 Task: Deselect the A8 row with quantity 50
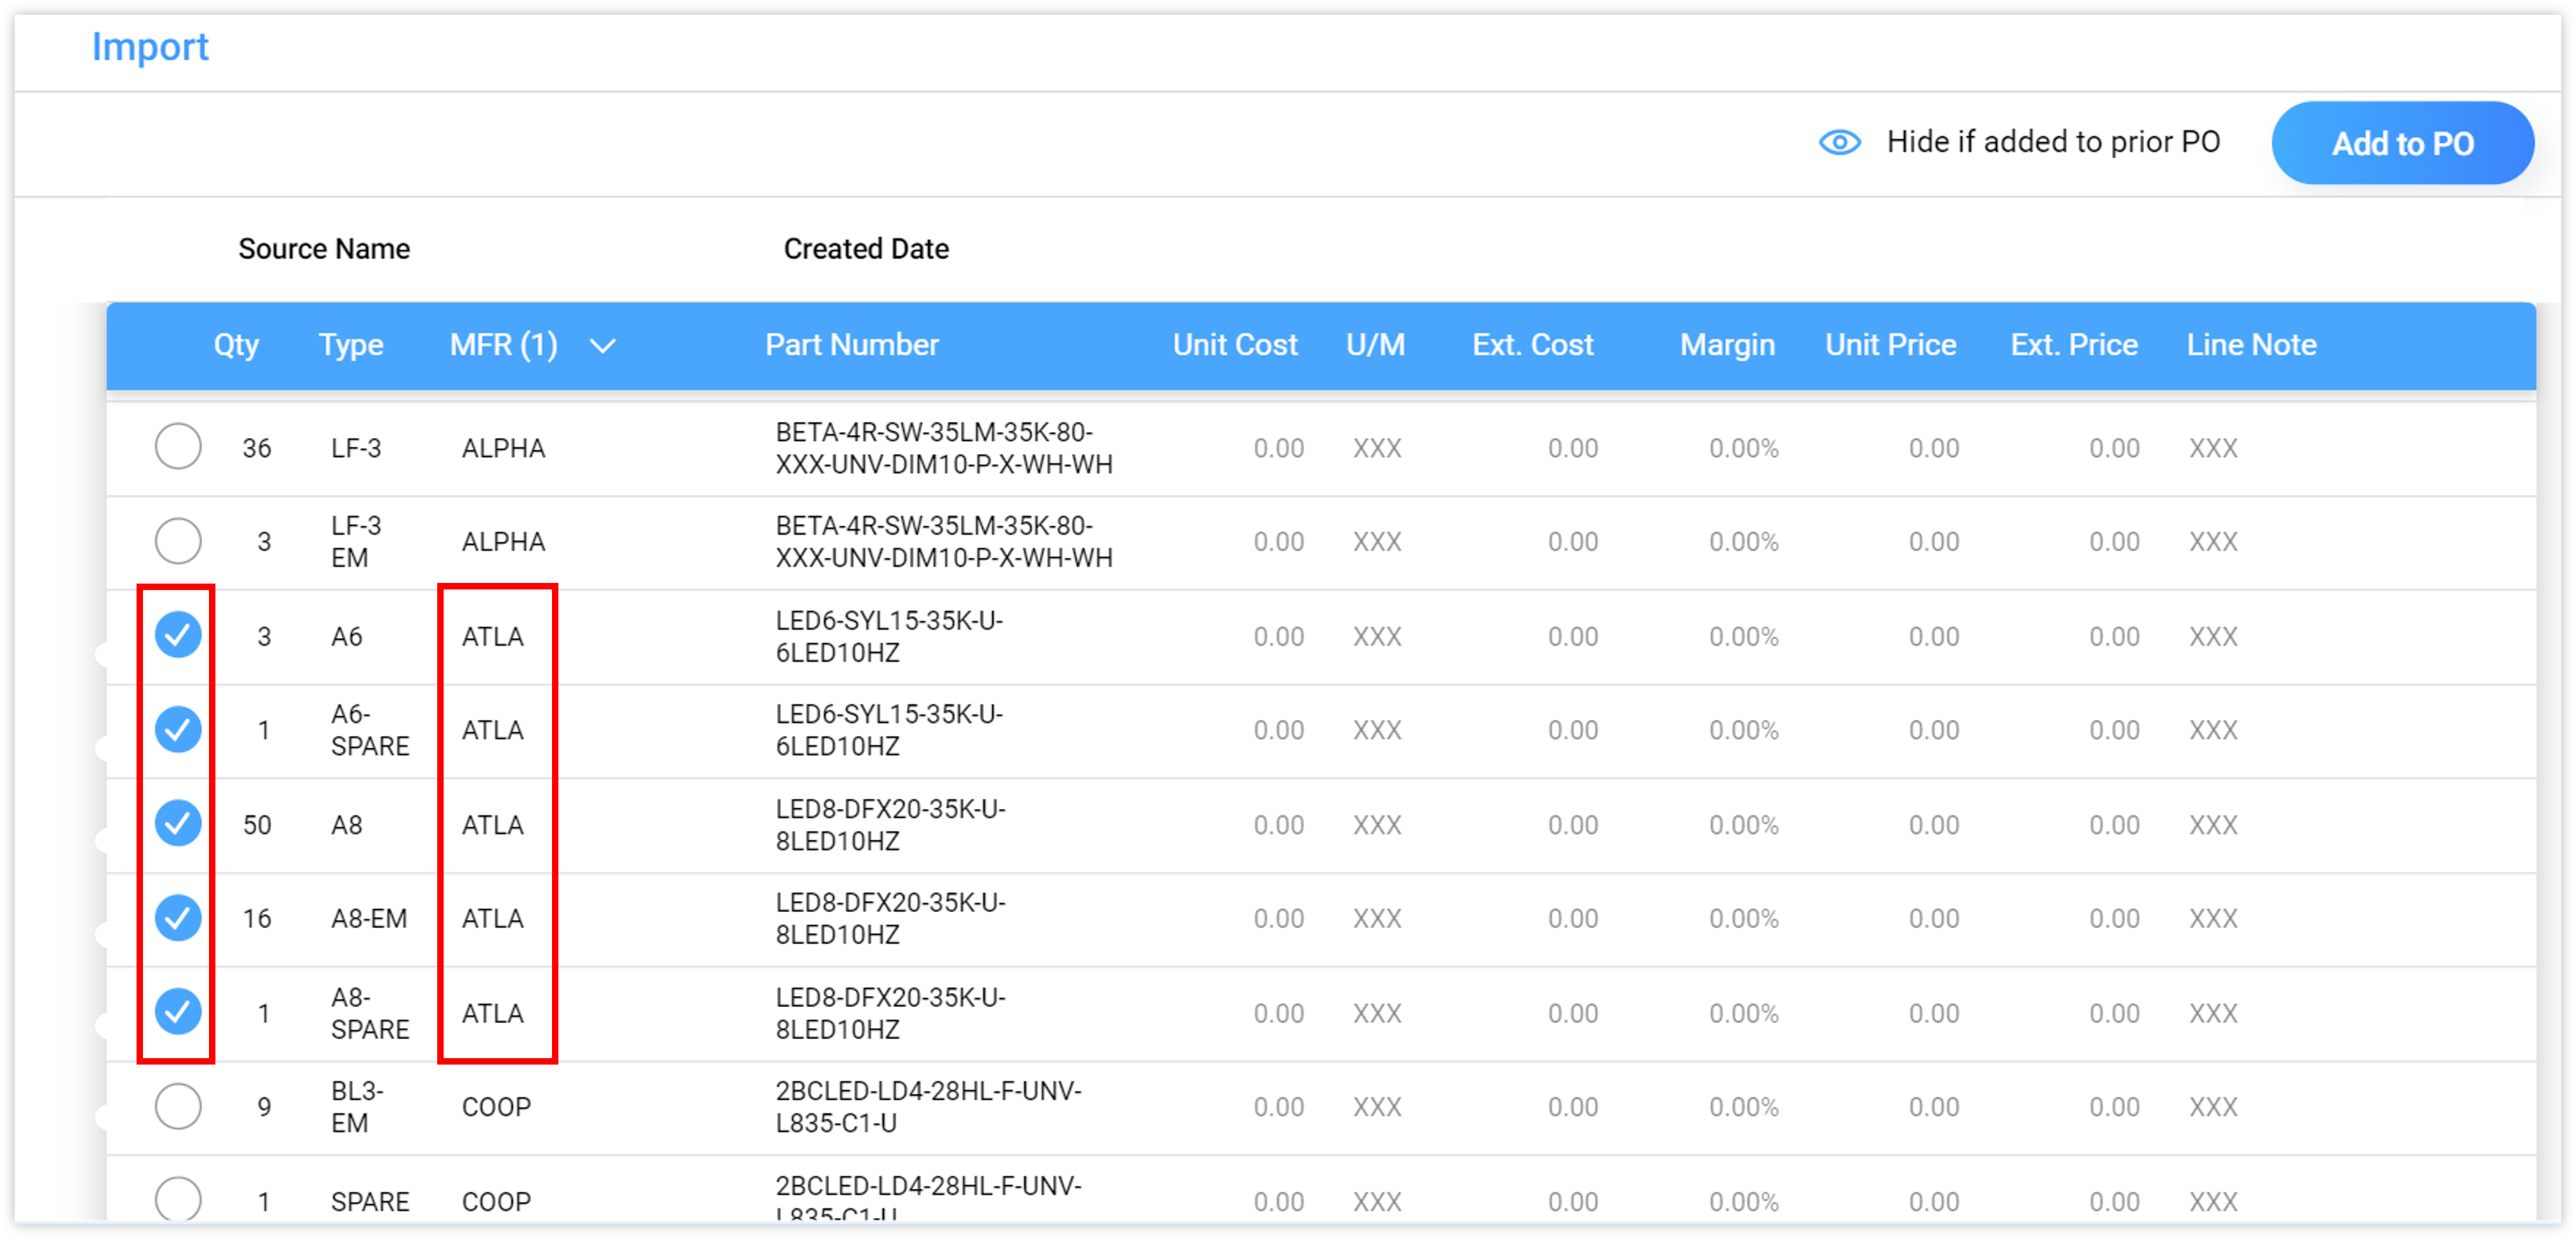tap(178, 823)
